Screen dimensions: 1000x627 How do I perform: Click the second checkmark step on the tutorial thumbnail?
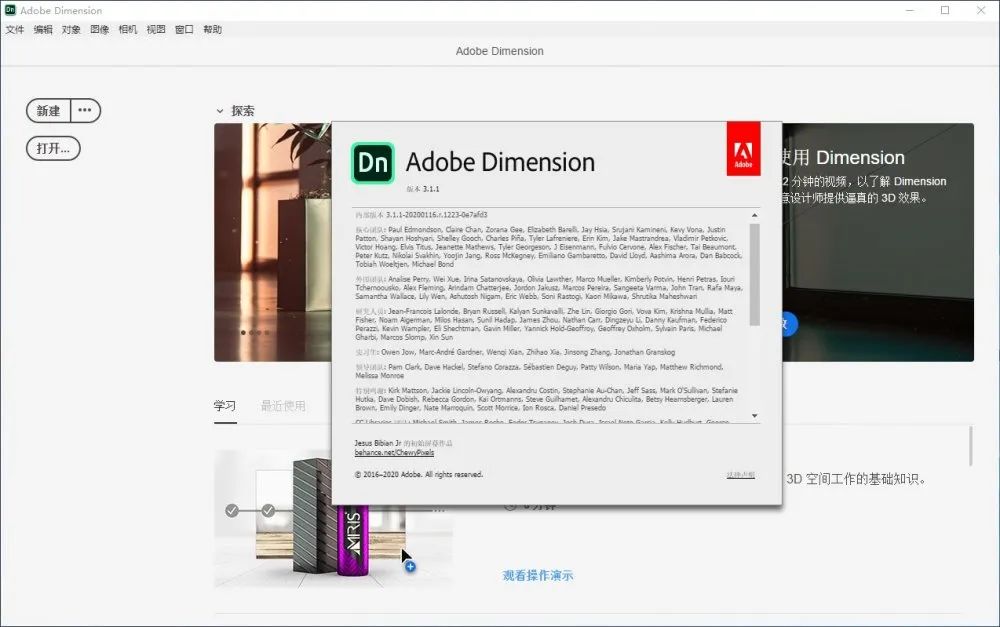(x=268, y=510)
